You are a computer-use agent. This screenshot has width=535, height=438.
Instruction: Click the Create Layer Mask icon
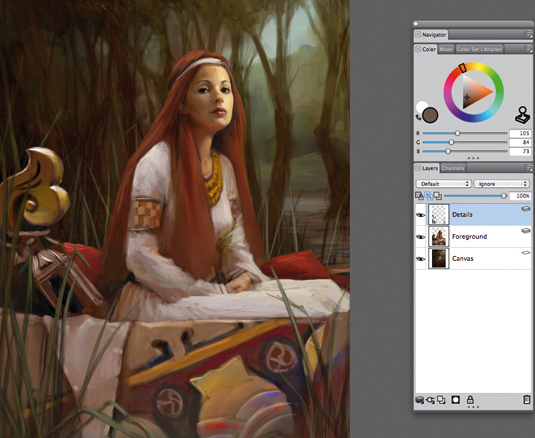pyautogui.click(x=456, y=399)
